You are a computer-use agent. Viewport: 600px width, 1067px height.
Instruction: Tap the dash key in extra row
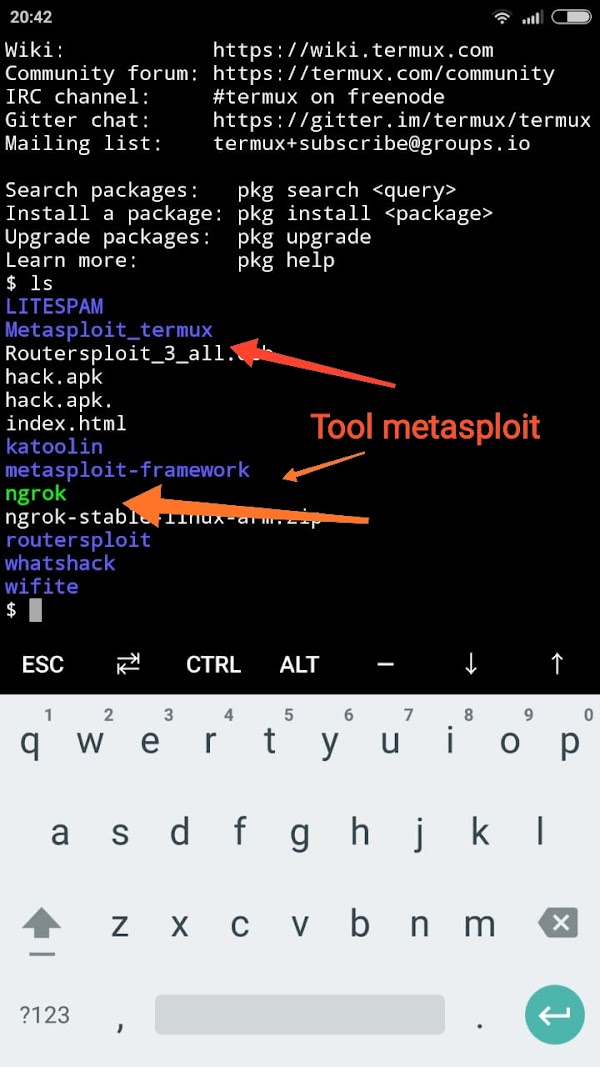(385, 663)
